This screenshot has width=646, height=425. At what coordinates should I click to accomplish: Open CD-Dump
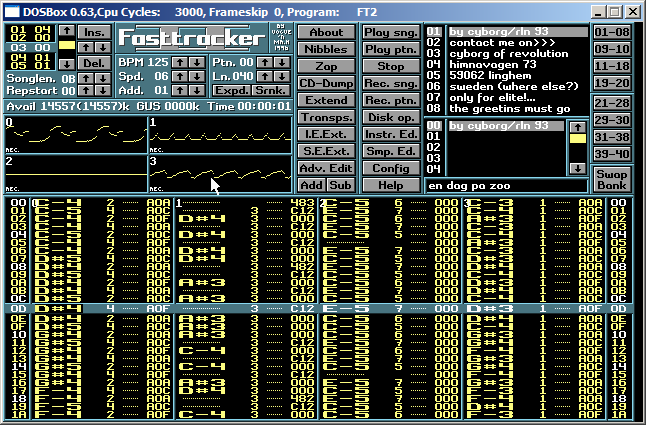[326, 83]
